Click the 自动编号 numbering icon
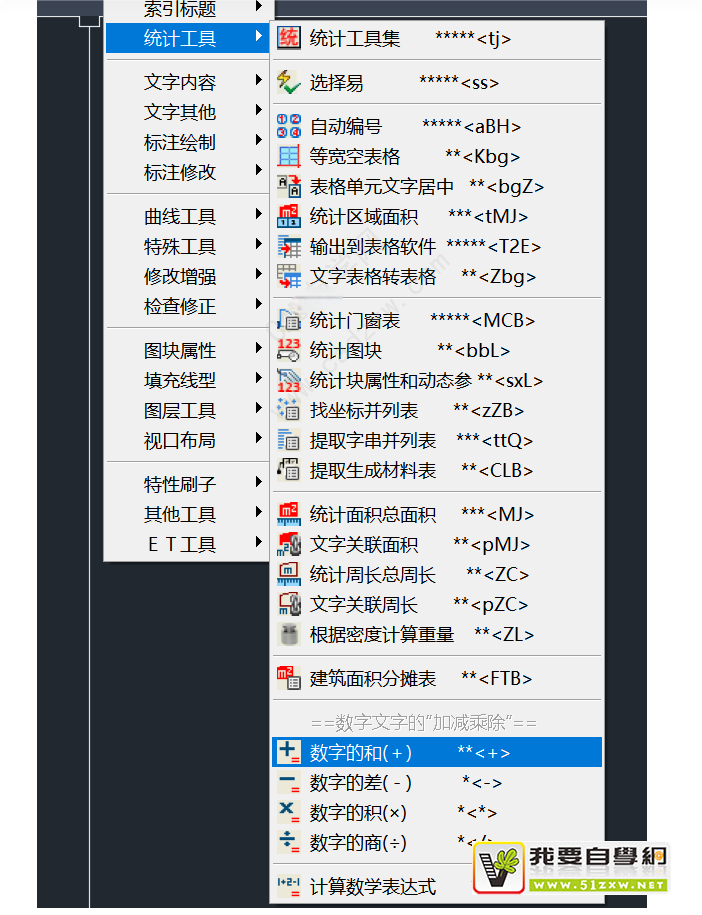The image size is (702, 915). pos(288,126)
